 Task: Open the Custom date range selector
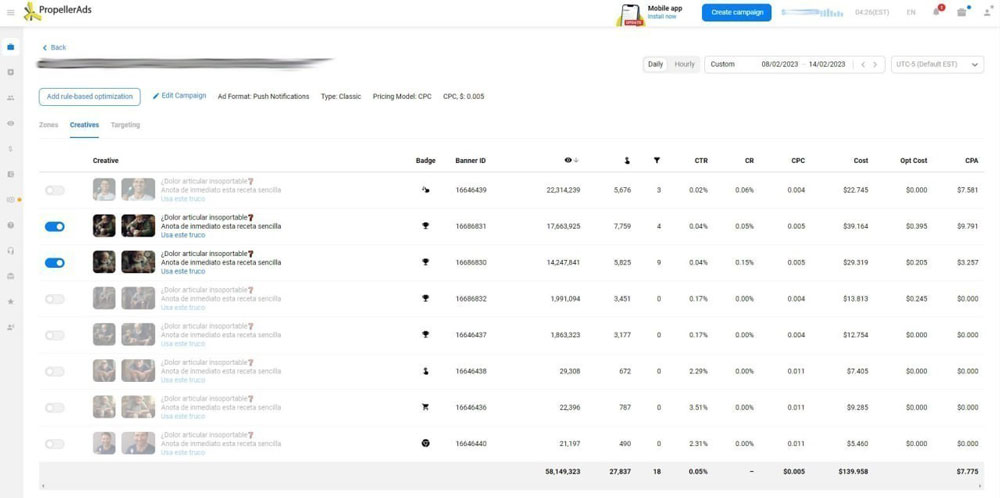(730, 64)
